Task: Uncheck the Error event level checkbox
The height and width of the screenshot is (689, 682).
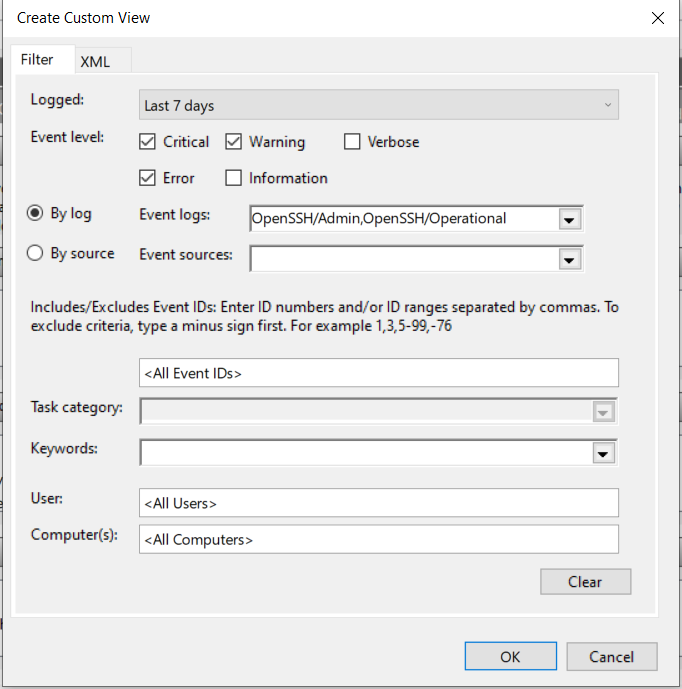Action: [x=147, y=178]
